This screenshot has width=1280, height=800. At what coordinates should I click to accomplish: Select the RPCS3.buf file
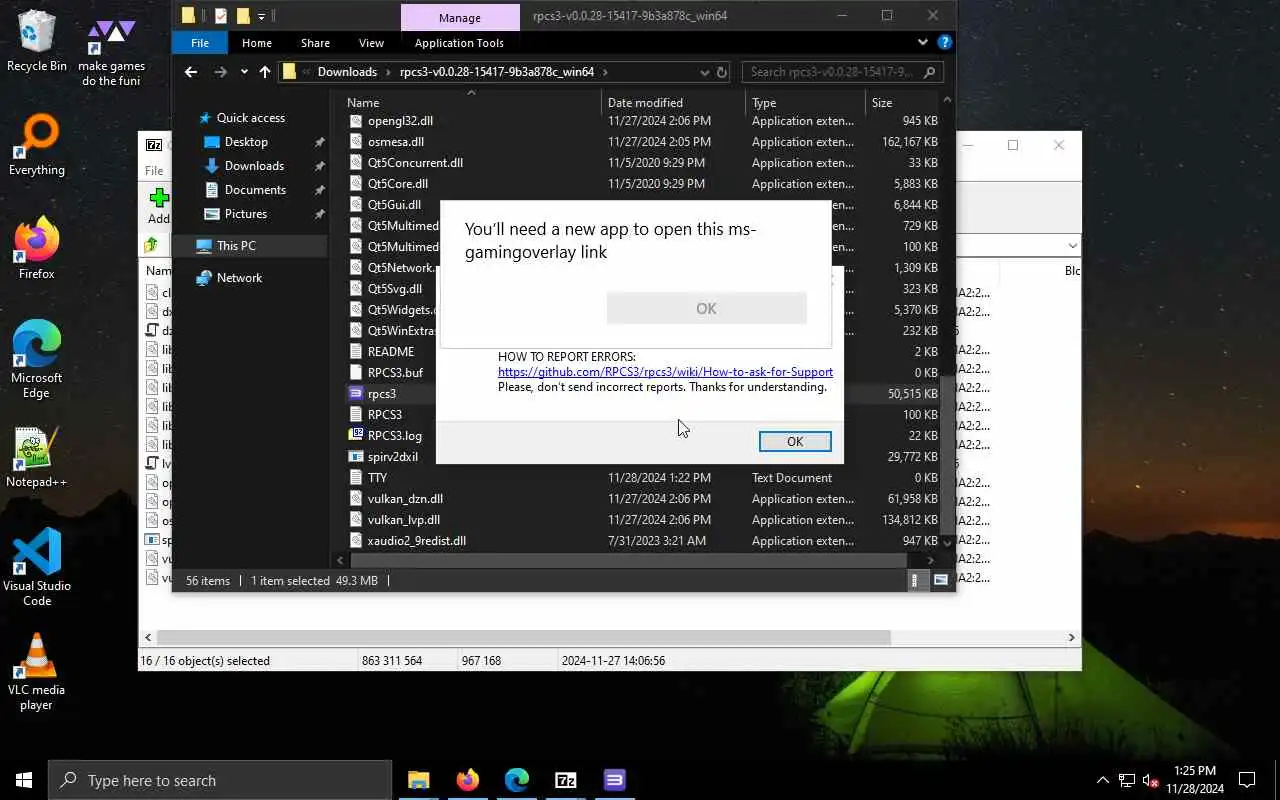(x=395, y=373)
